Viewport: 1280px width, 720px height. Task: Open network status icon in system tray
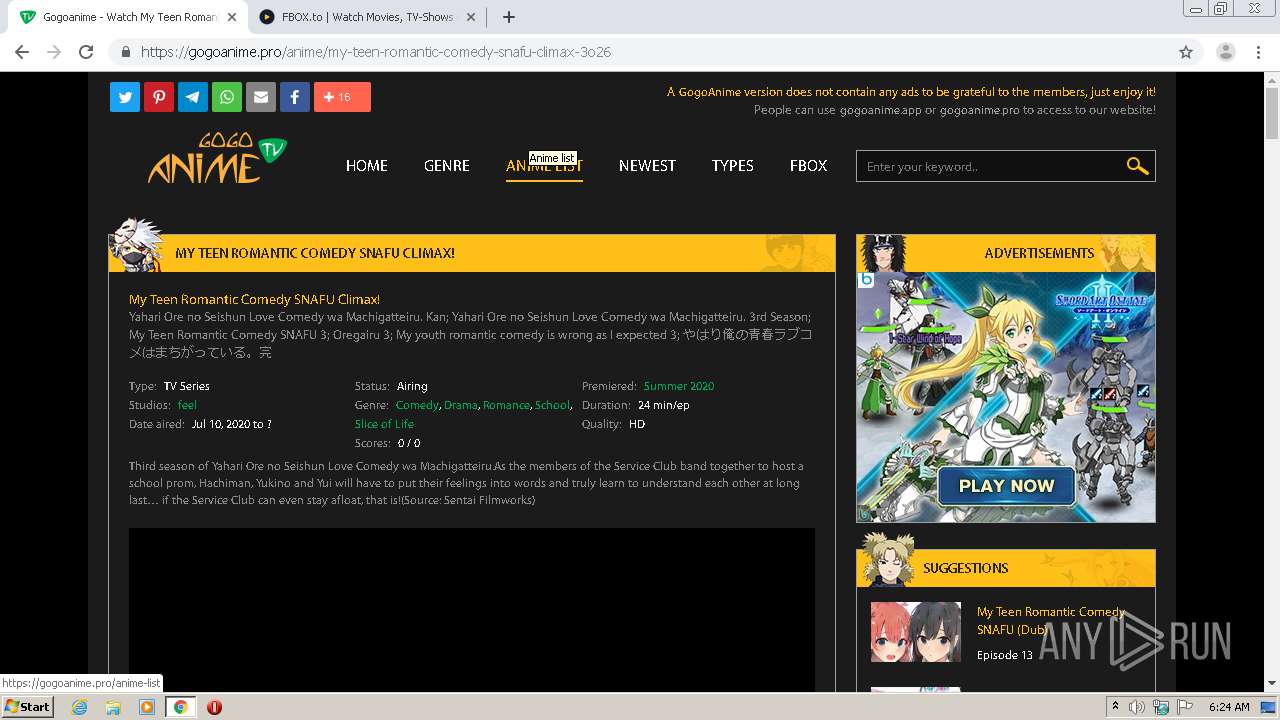coord(1161,707)
